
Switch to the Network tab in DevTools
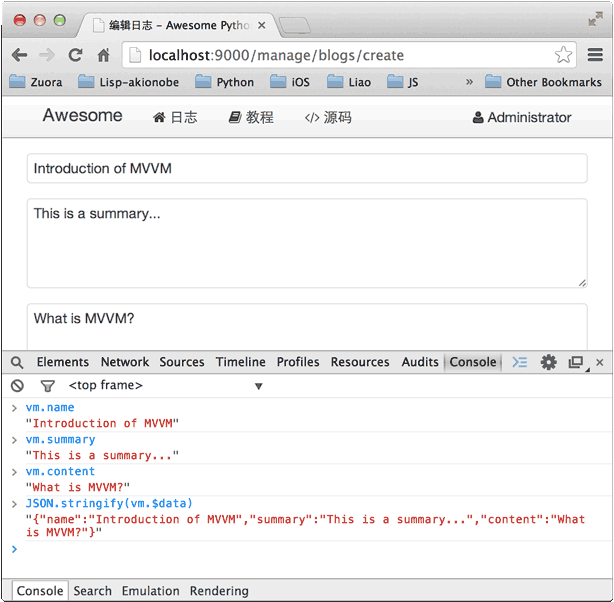124,362
